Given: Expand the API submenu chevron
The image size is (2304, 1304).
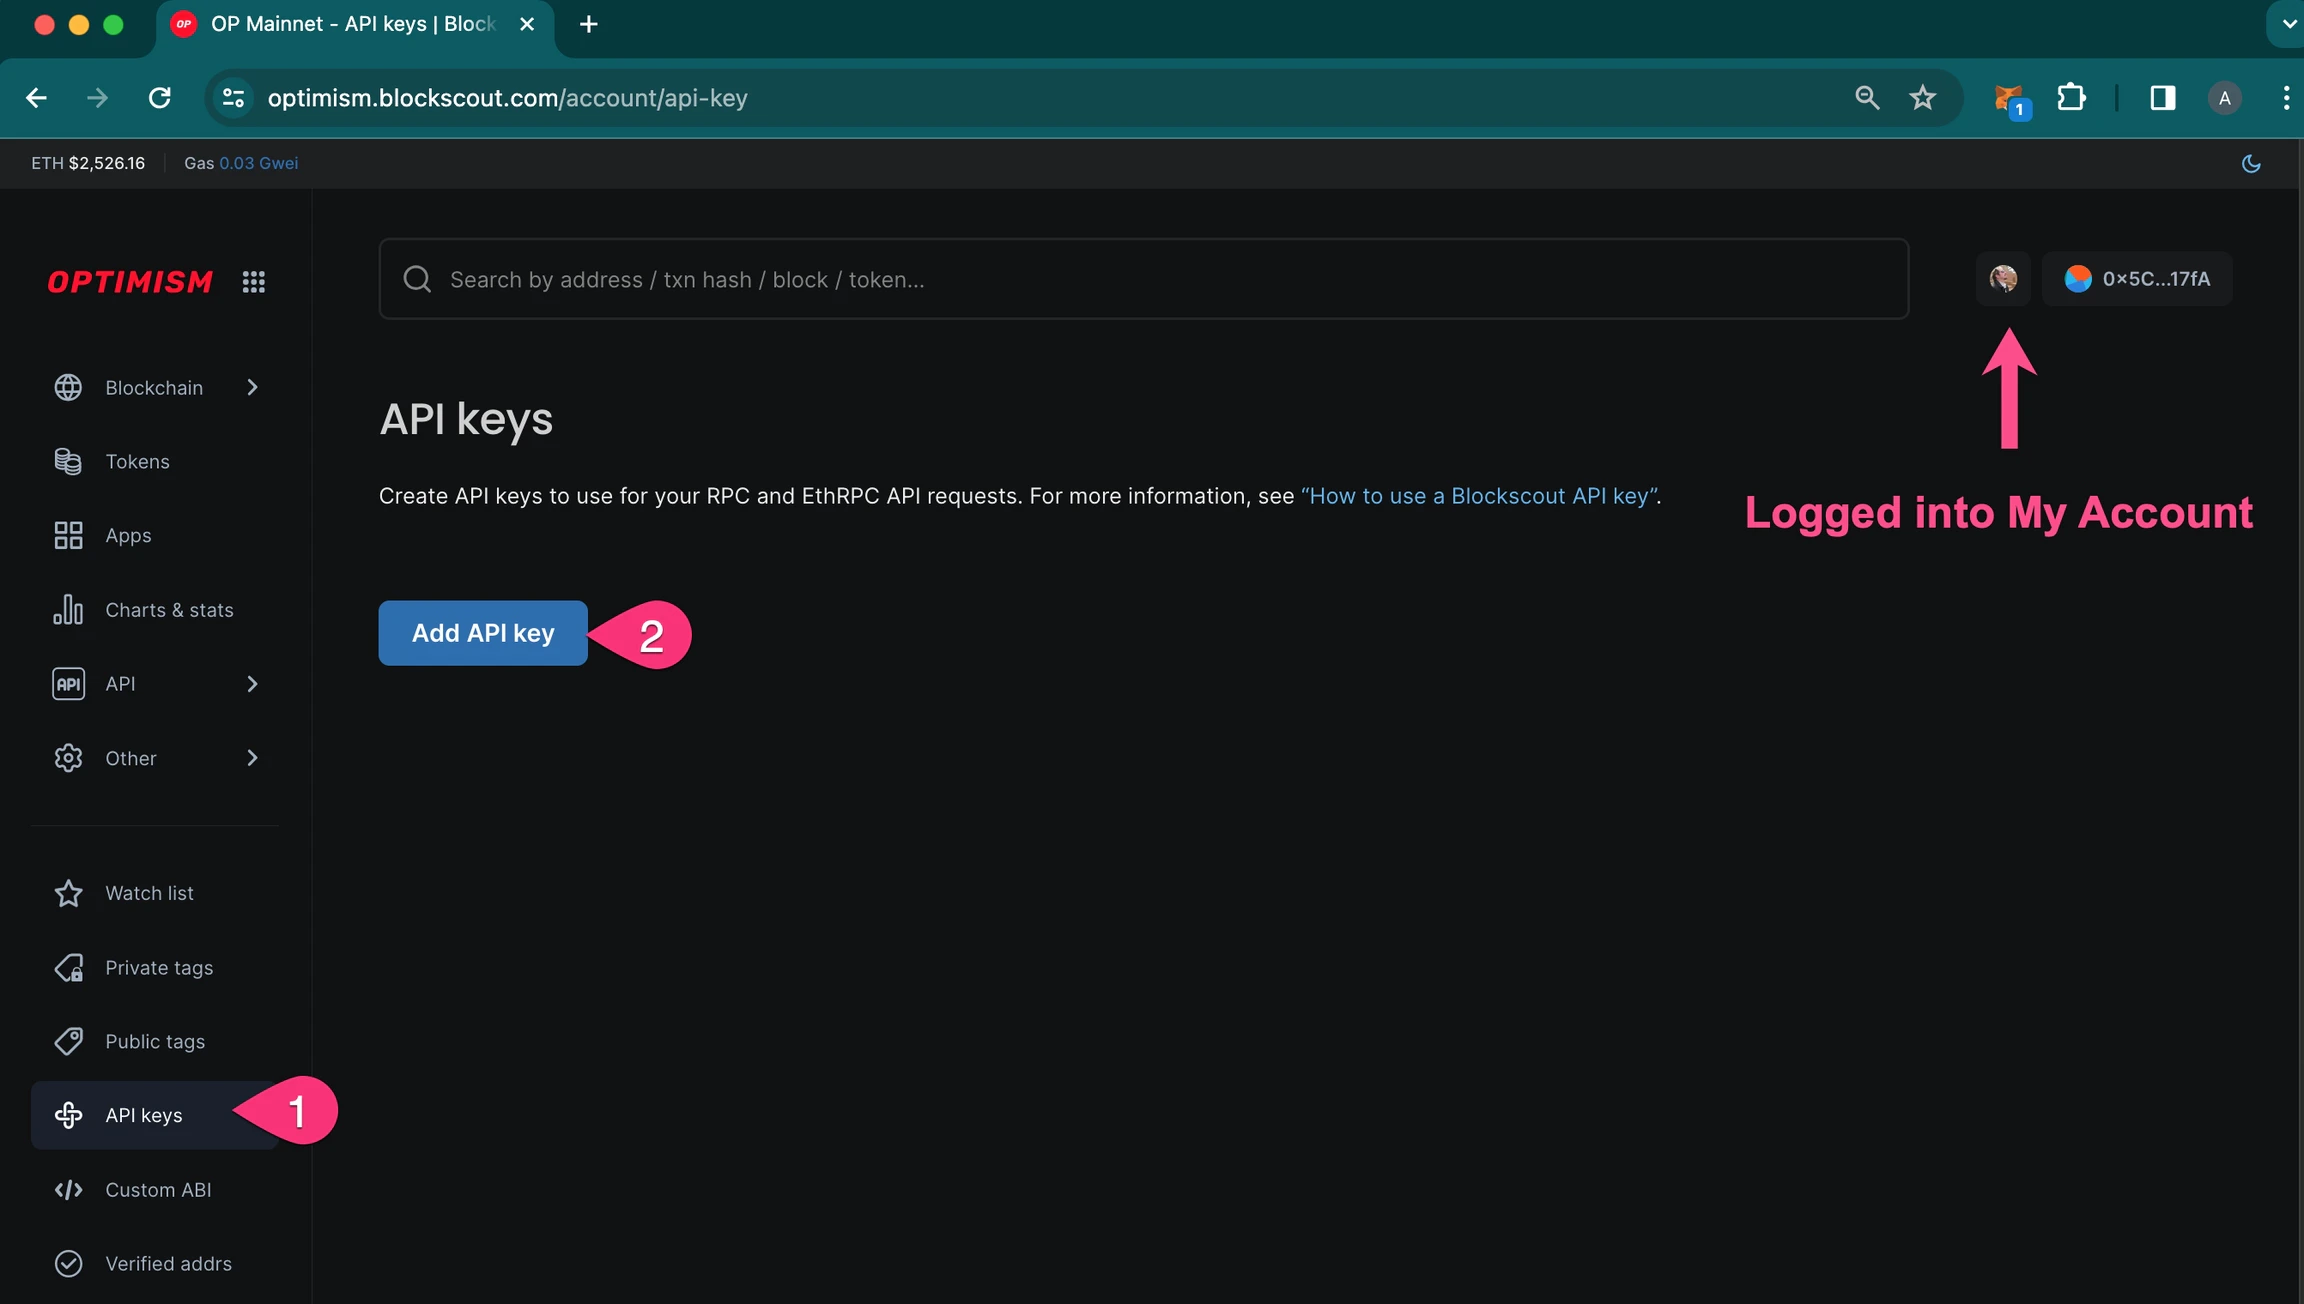Looking at the screenshot, I should pos(252,684).
